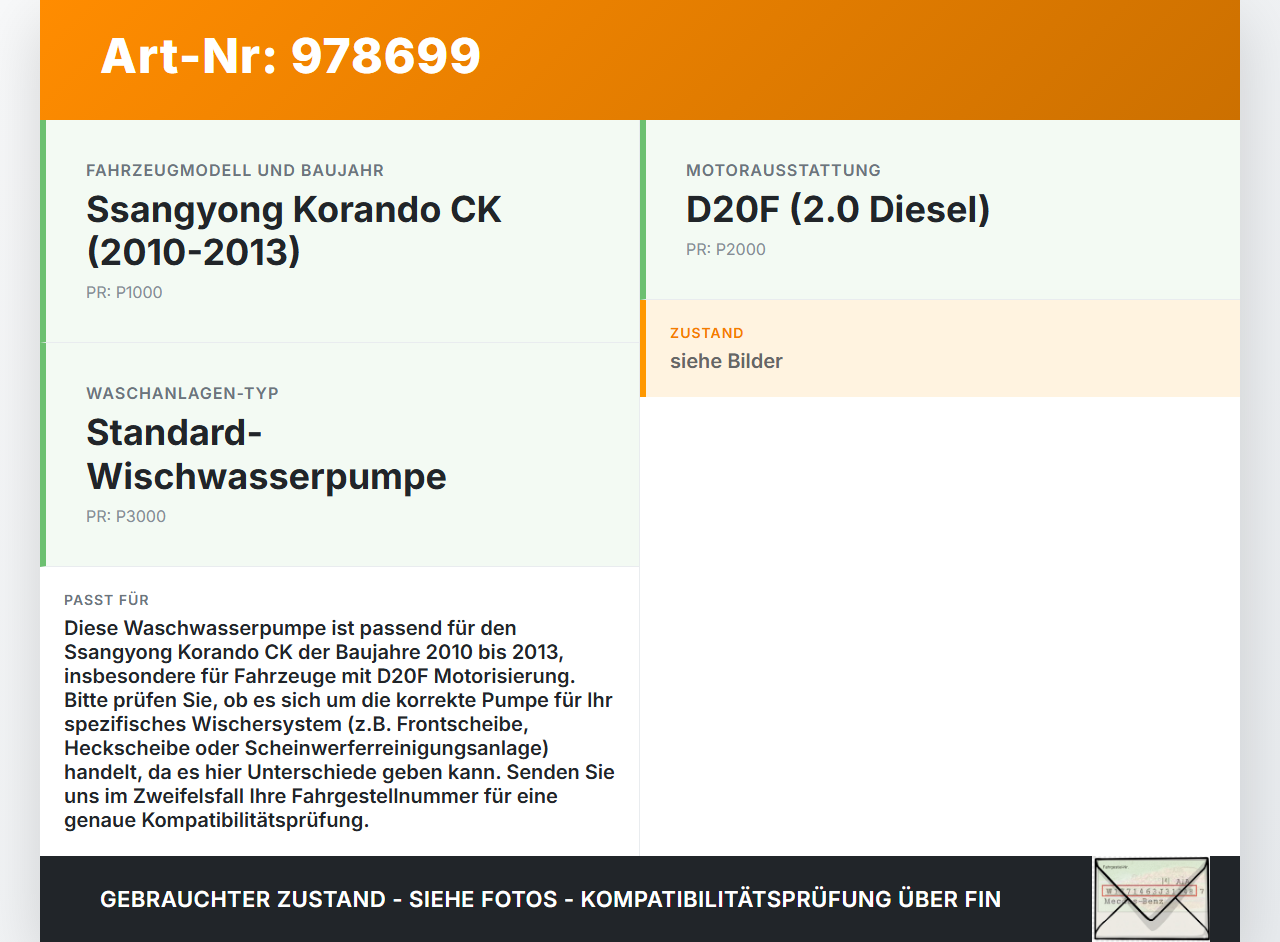Click the ZUSTAND section label

(x=707, y=332)
